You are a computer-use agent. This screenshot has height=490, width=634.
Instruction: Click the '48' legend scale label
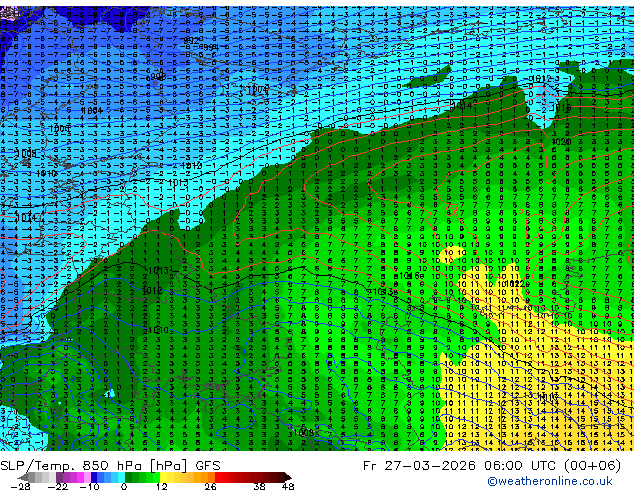point(288,486)
